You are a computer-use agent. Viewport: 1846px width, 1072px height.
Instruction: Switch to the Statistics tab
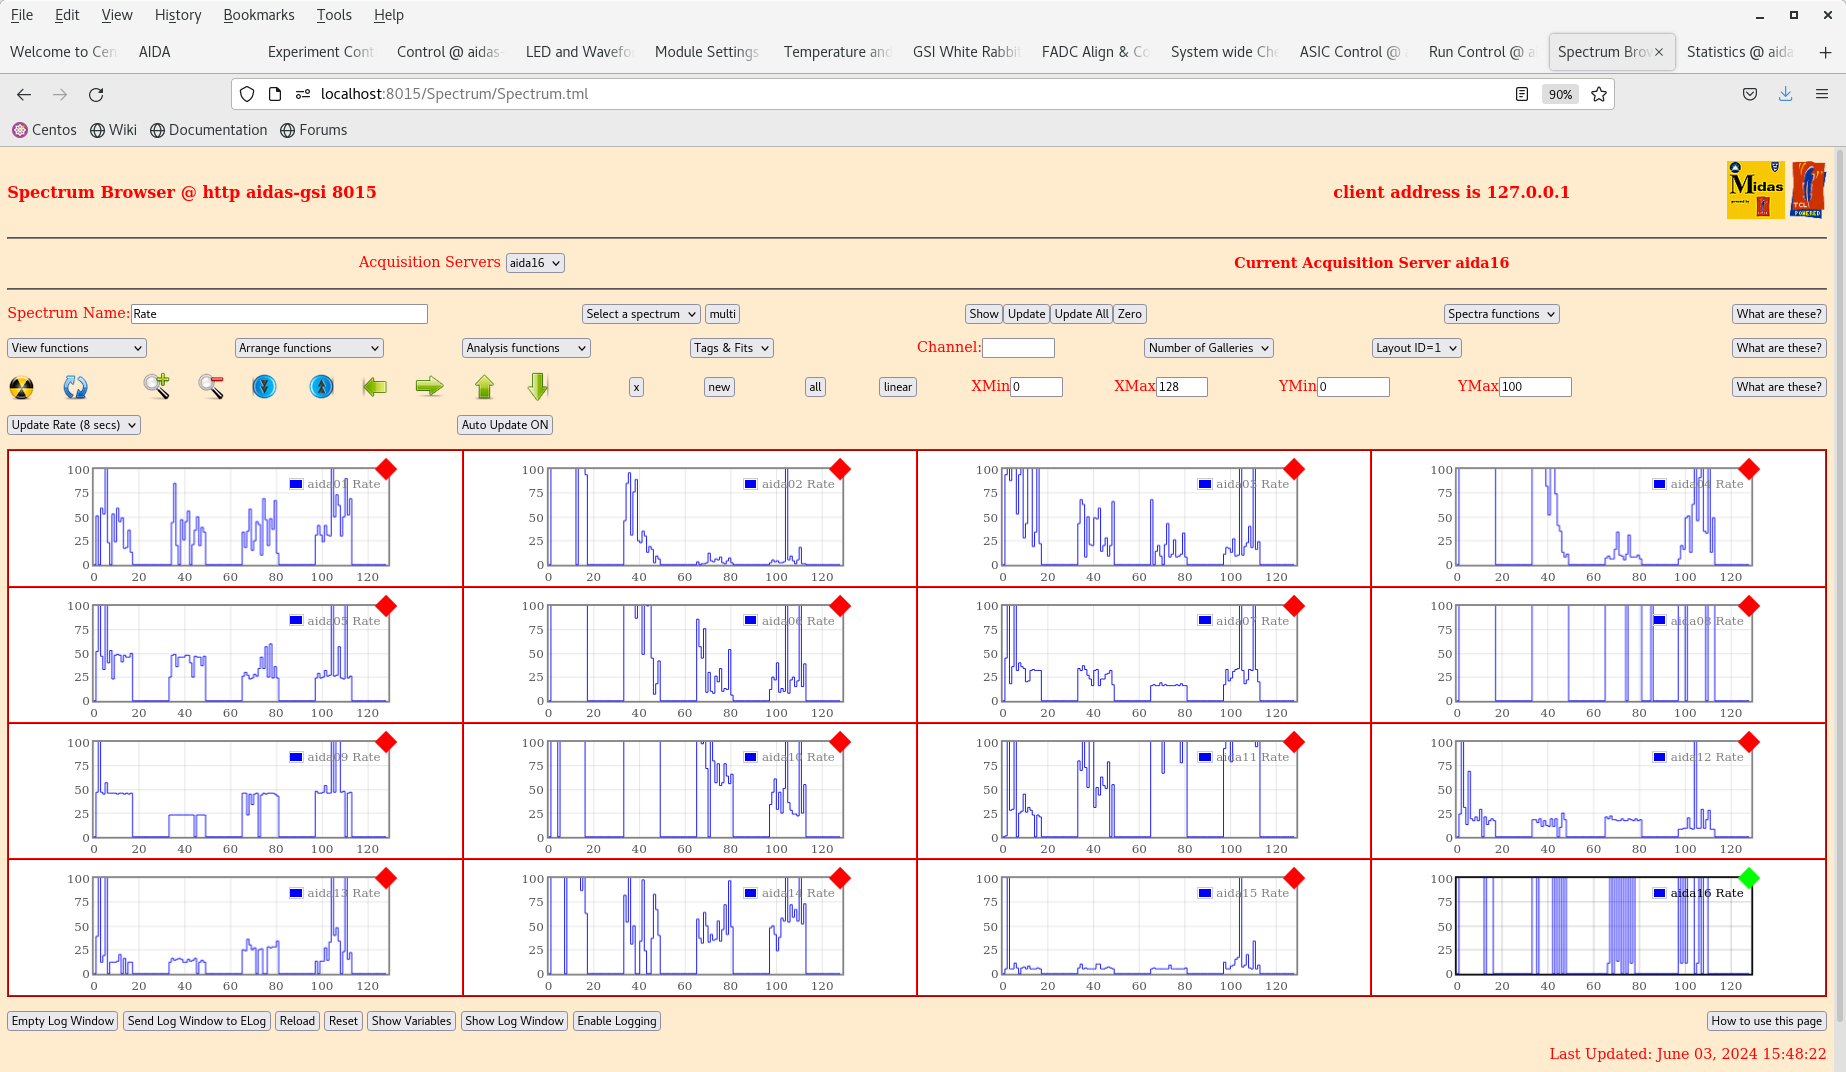(1741, 52)
